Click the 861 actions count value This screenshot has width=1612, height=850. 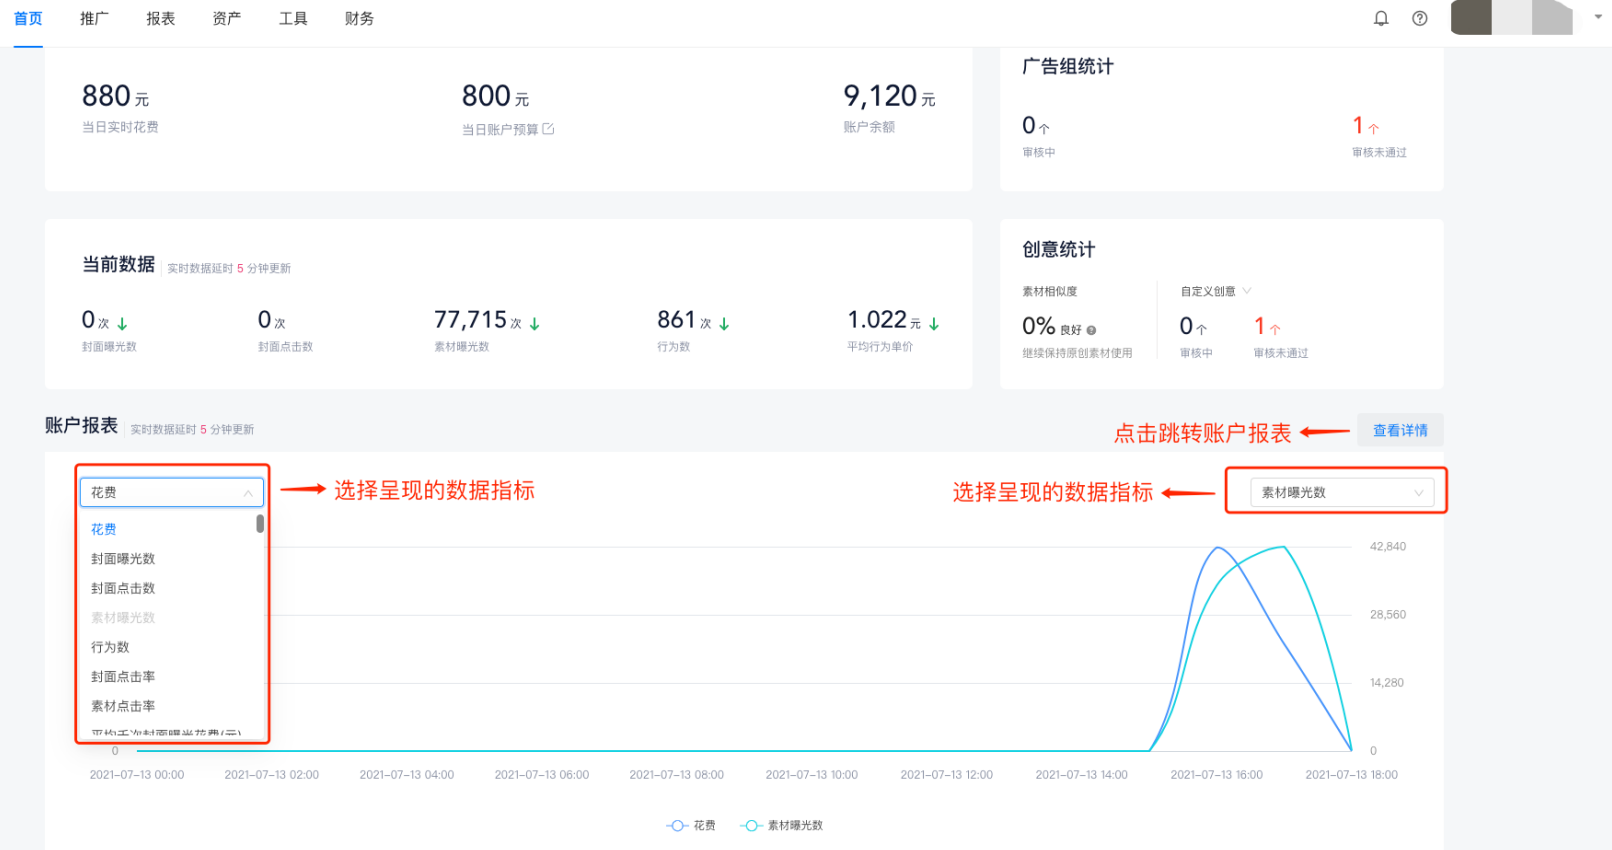point(676,320)
